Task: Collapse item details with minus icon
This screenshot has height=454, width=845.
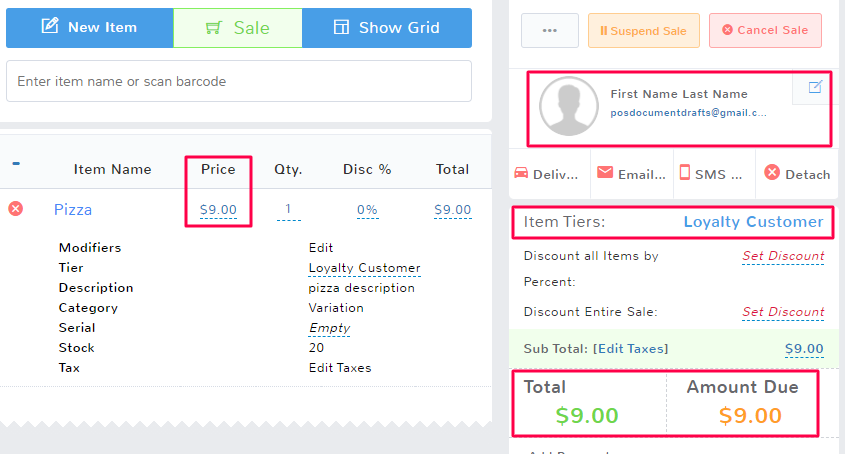Action: [16, 164]
